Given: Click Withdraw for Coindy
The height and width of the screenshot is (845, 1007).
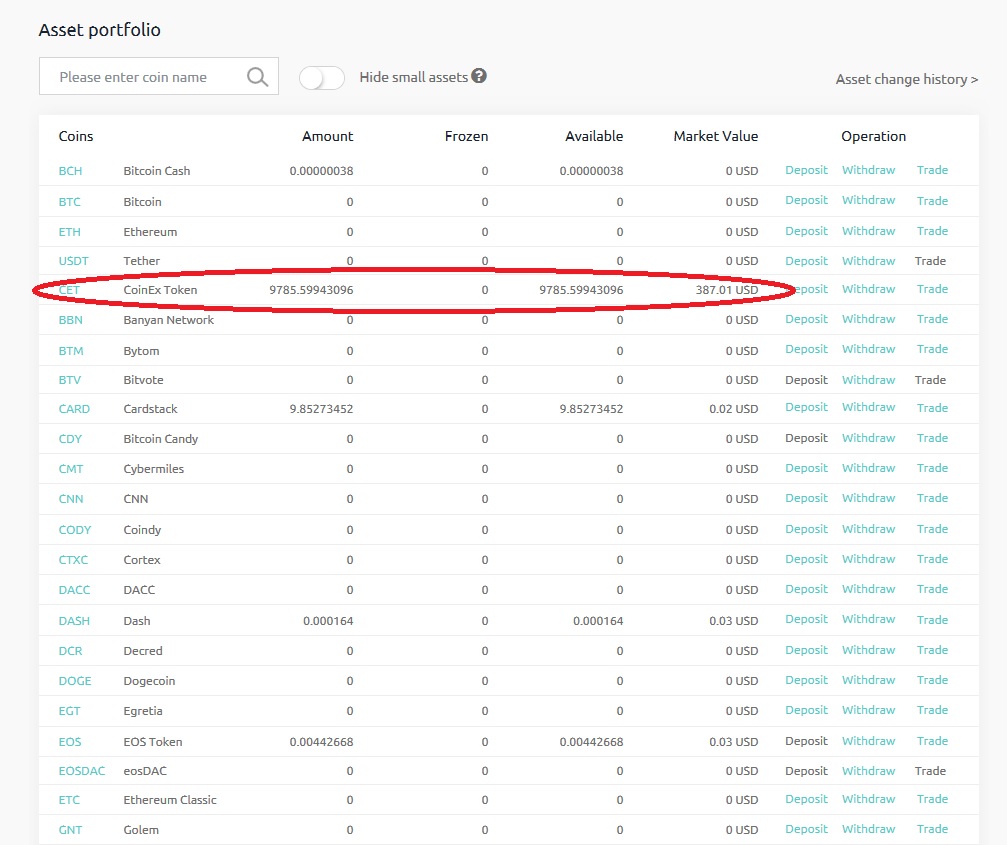Looking at the screenshot, I should click(x=868, y=529).
